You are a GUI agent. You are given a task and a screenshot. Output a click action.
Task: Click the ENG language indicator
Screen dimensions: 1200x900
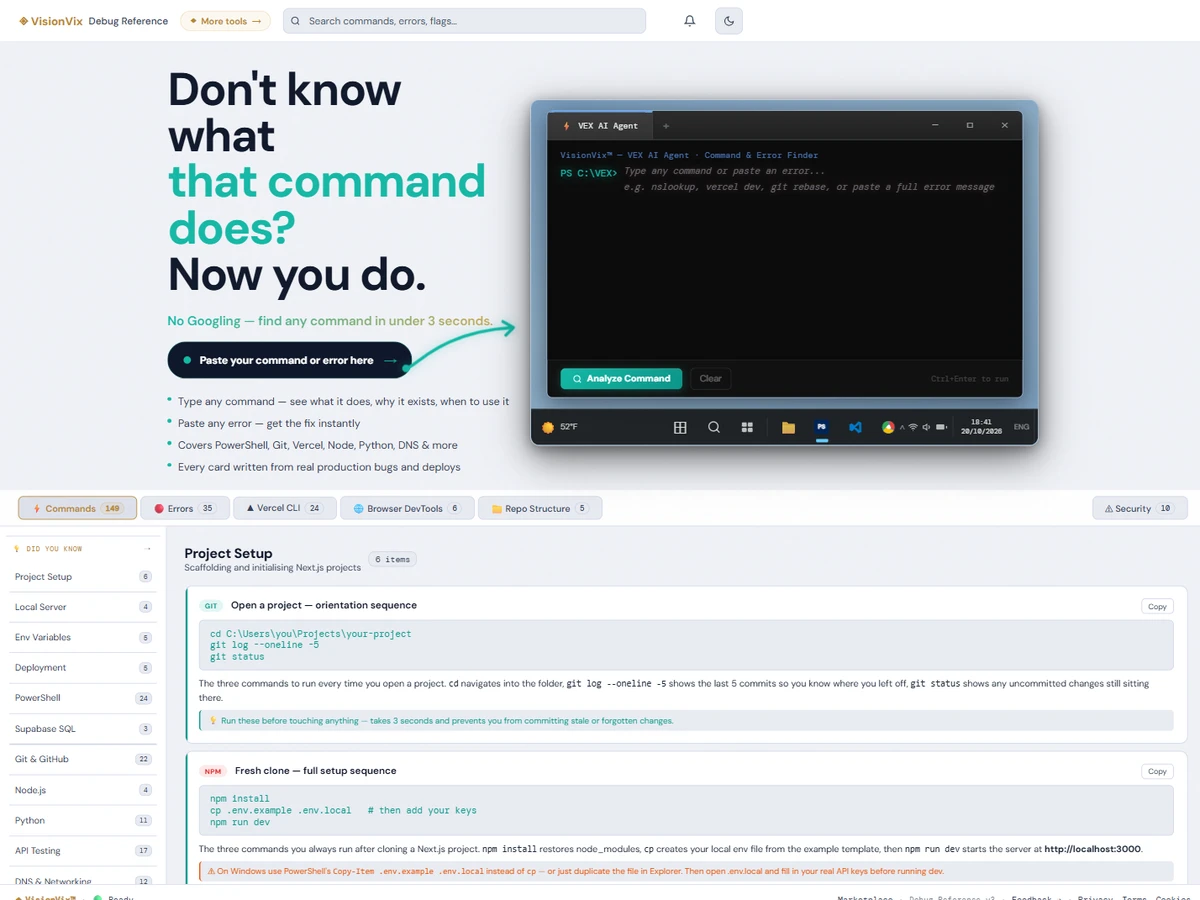tap(1021, 427)
